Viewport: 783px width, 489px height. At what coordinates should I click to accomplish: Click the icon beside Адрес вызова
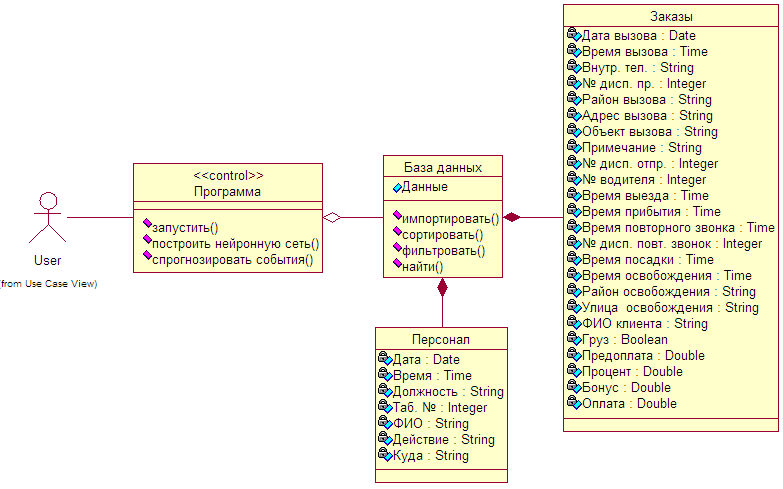click(x=574, y=115)
